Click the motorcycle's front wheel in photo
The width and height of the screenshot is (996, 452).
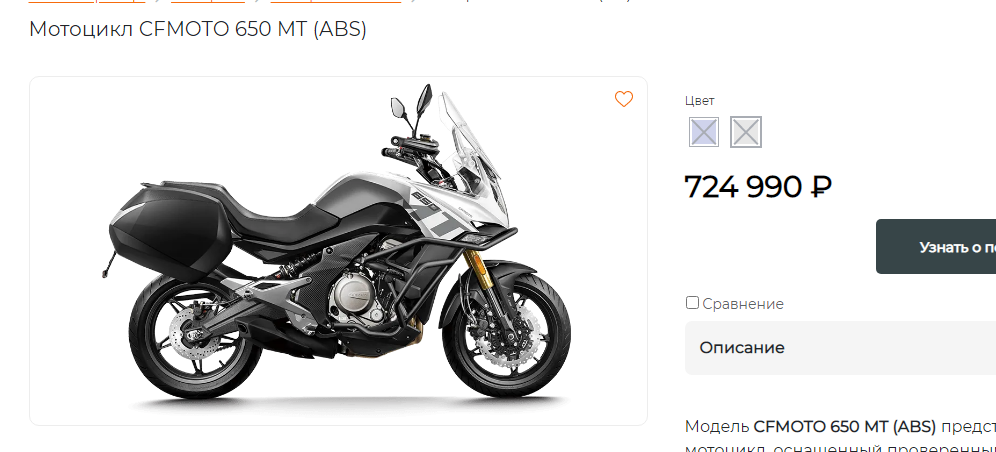coord(506,333)
